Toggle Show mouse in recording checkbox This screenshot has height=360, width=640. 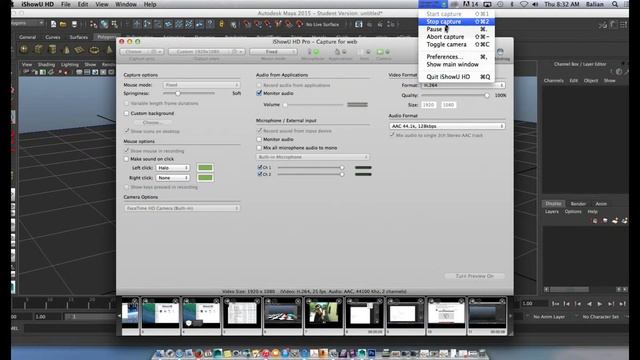coord(127,151)
